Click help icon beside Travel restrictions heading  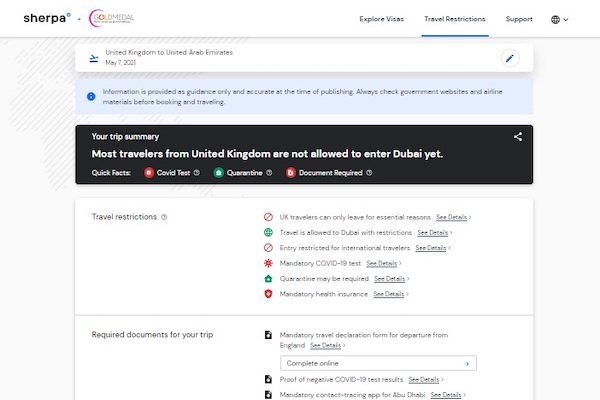[x=164, y=216]
